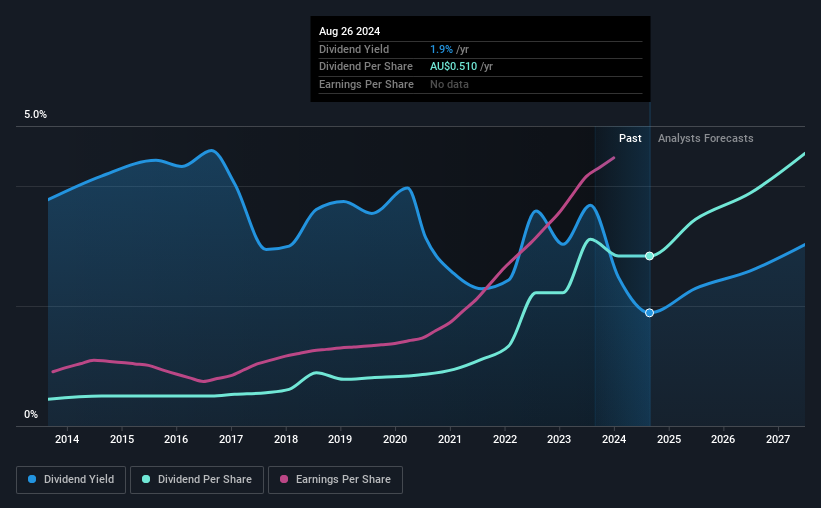The width and height of the screenshot is (821, 508).
Task: Click the AU$0.510 dividend per share value
Action: (x=453, y=67)
